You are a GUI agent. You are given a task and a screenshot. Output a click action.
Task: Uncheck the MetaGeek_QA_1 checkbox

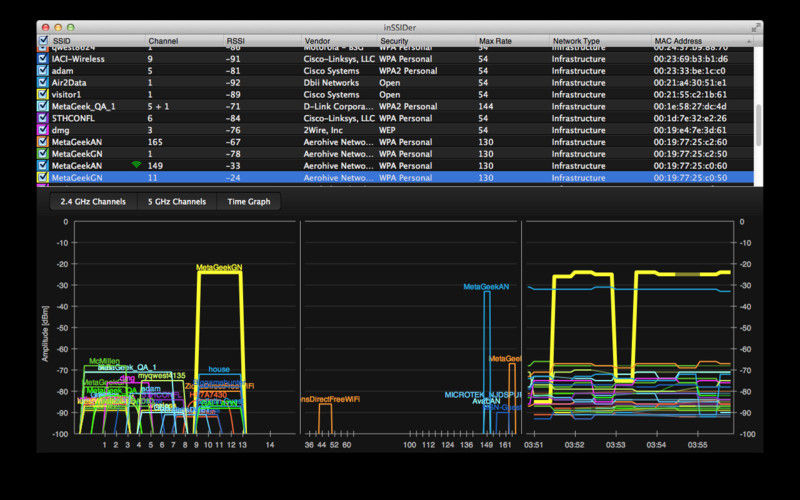coord(43,106)
